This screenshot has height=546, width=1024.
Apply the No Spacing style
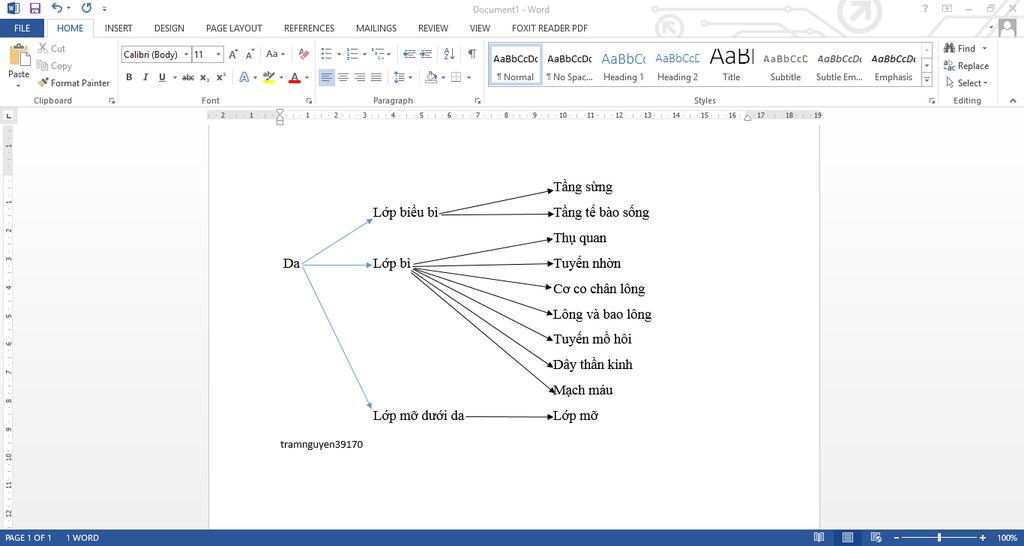pos(569,64)
